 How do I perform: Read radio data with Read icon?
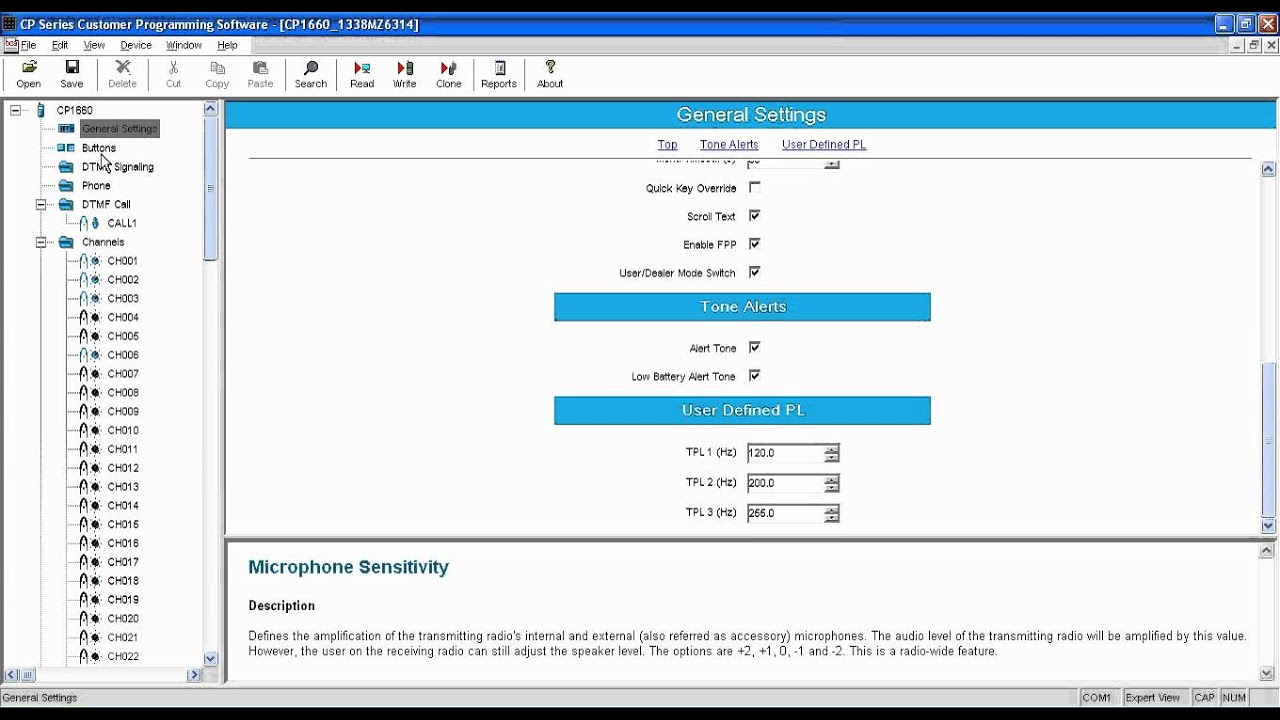pyautogui.click(x=362, y=68)
